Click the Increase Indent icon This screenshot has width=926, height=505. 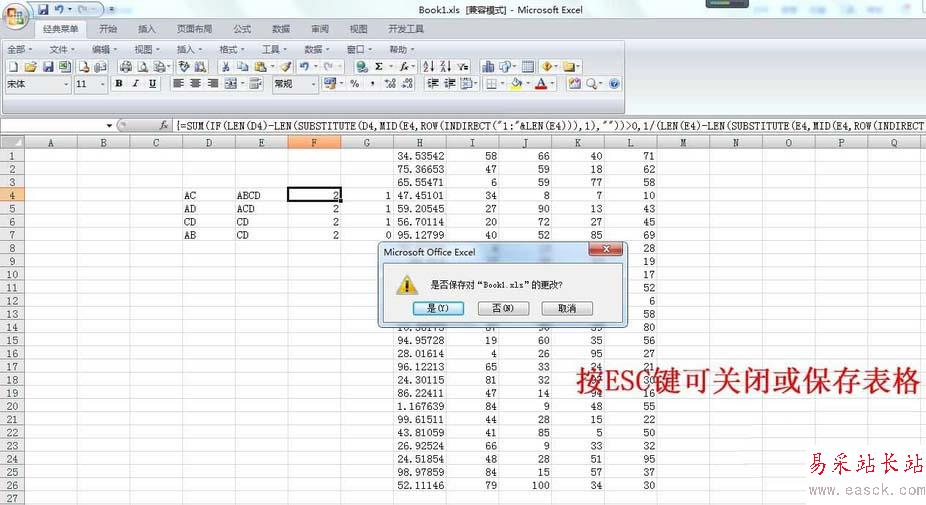[450, 84]
